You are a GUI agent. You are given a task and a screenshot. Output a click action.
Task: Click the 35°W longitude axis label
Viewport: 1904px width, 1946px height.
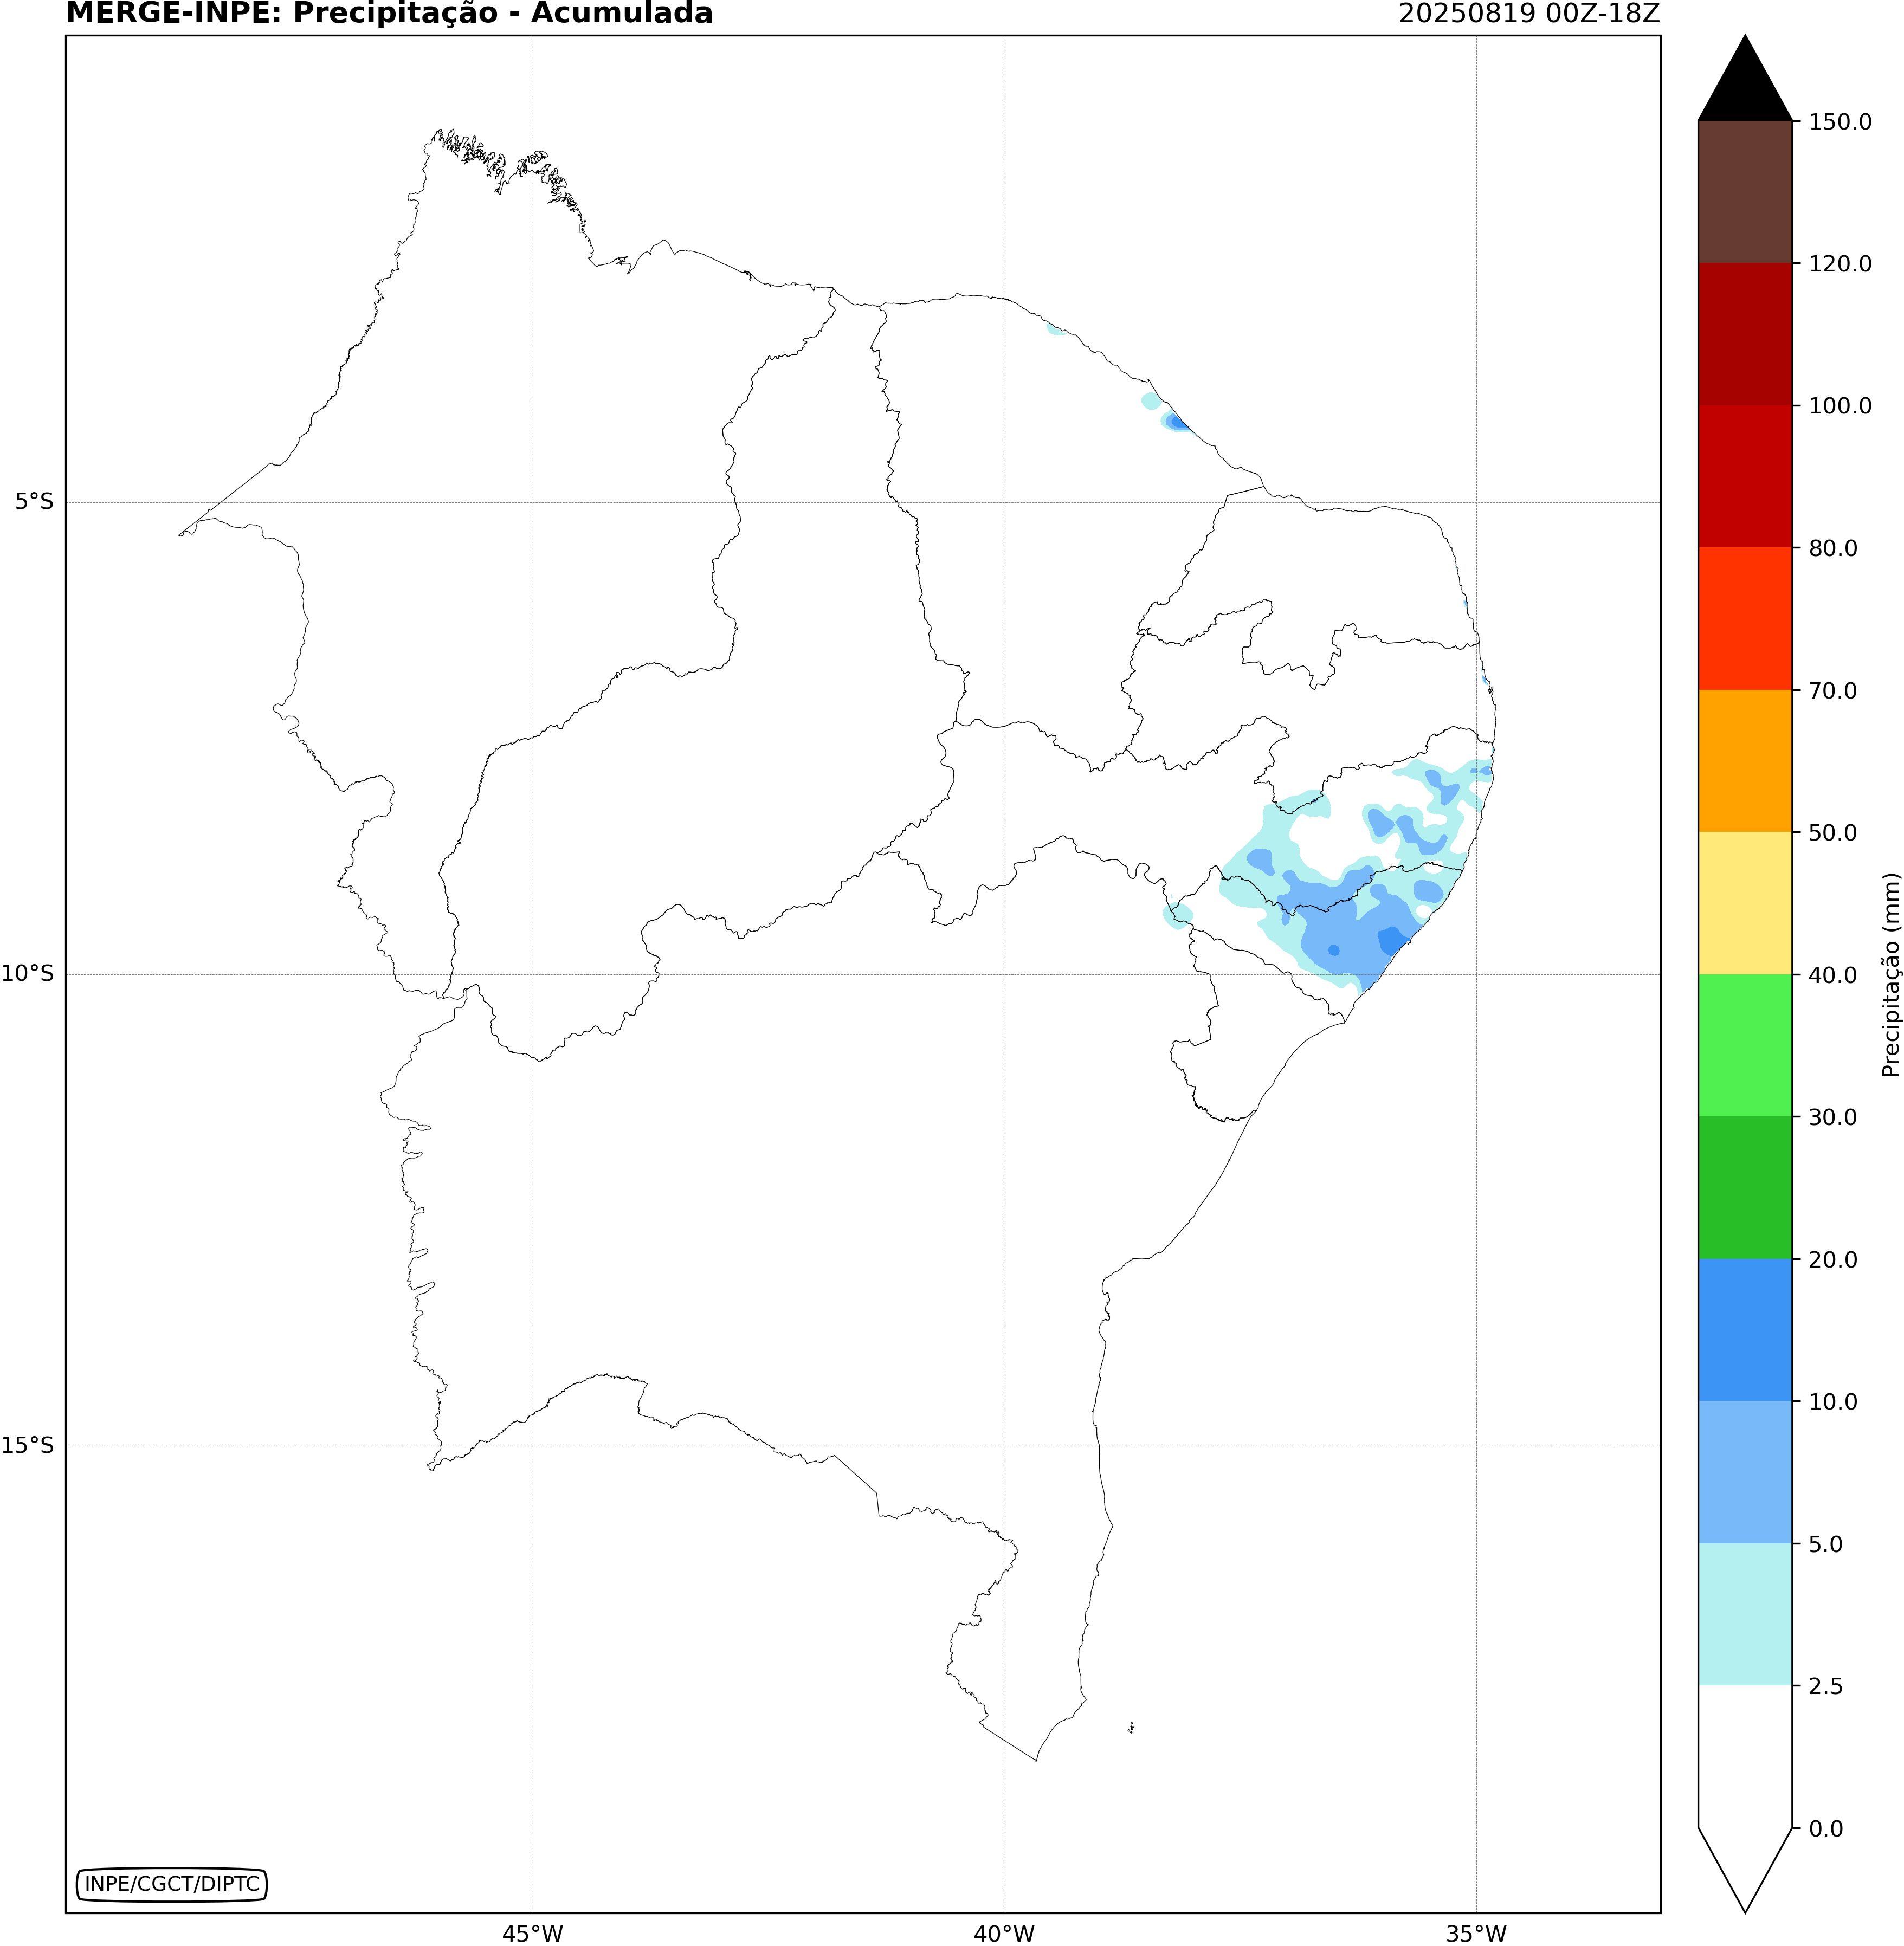pos(1476,1933)
